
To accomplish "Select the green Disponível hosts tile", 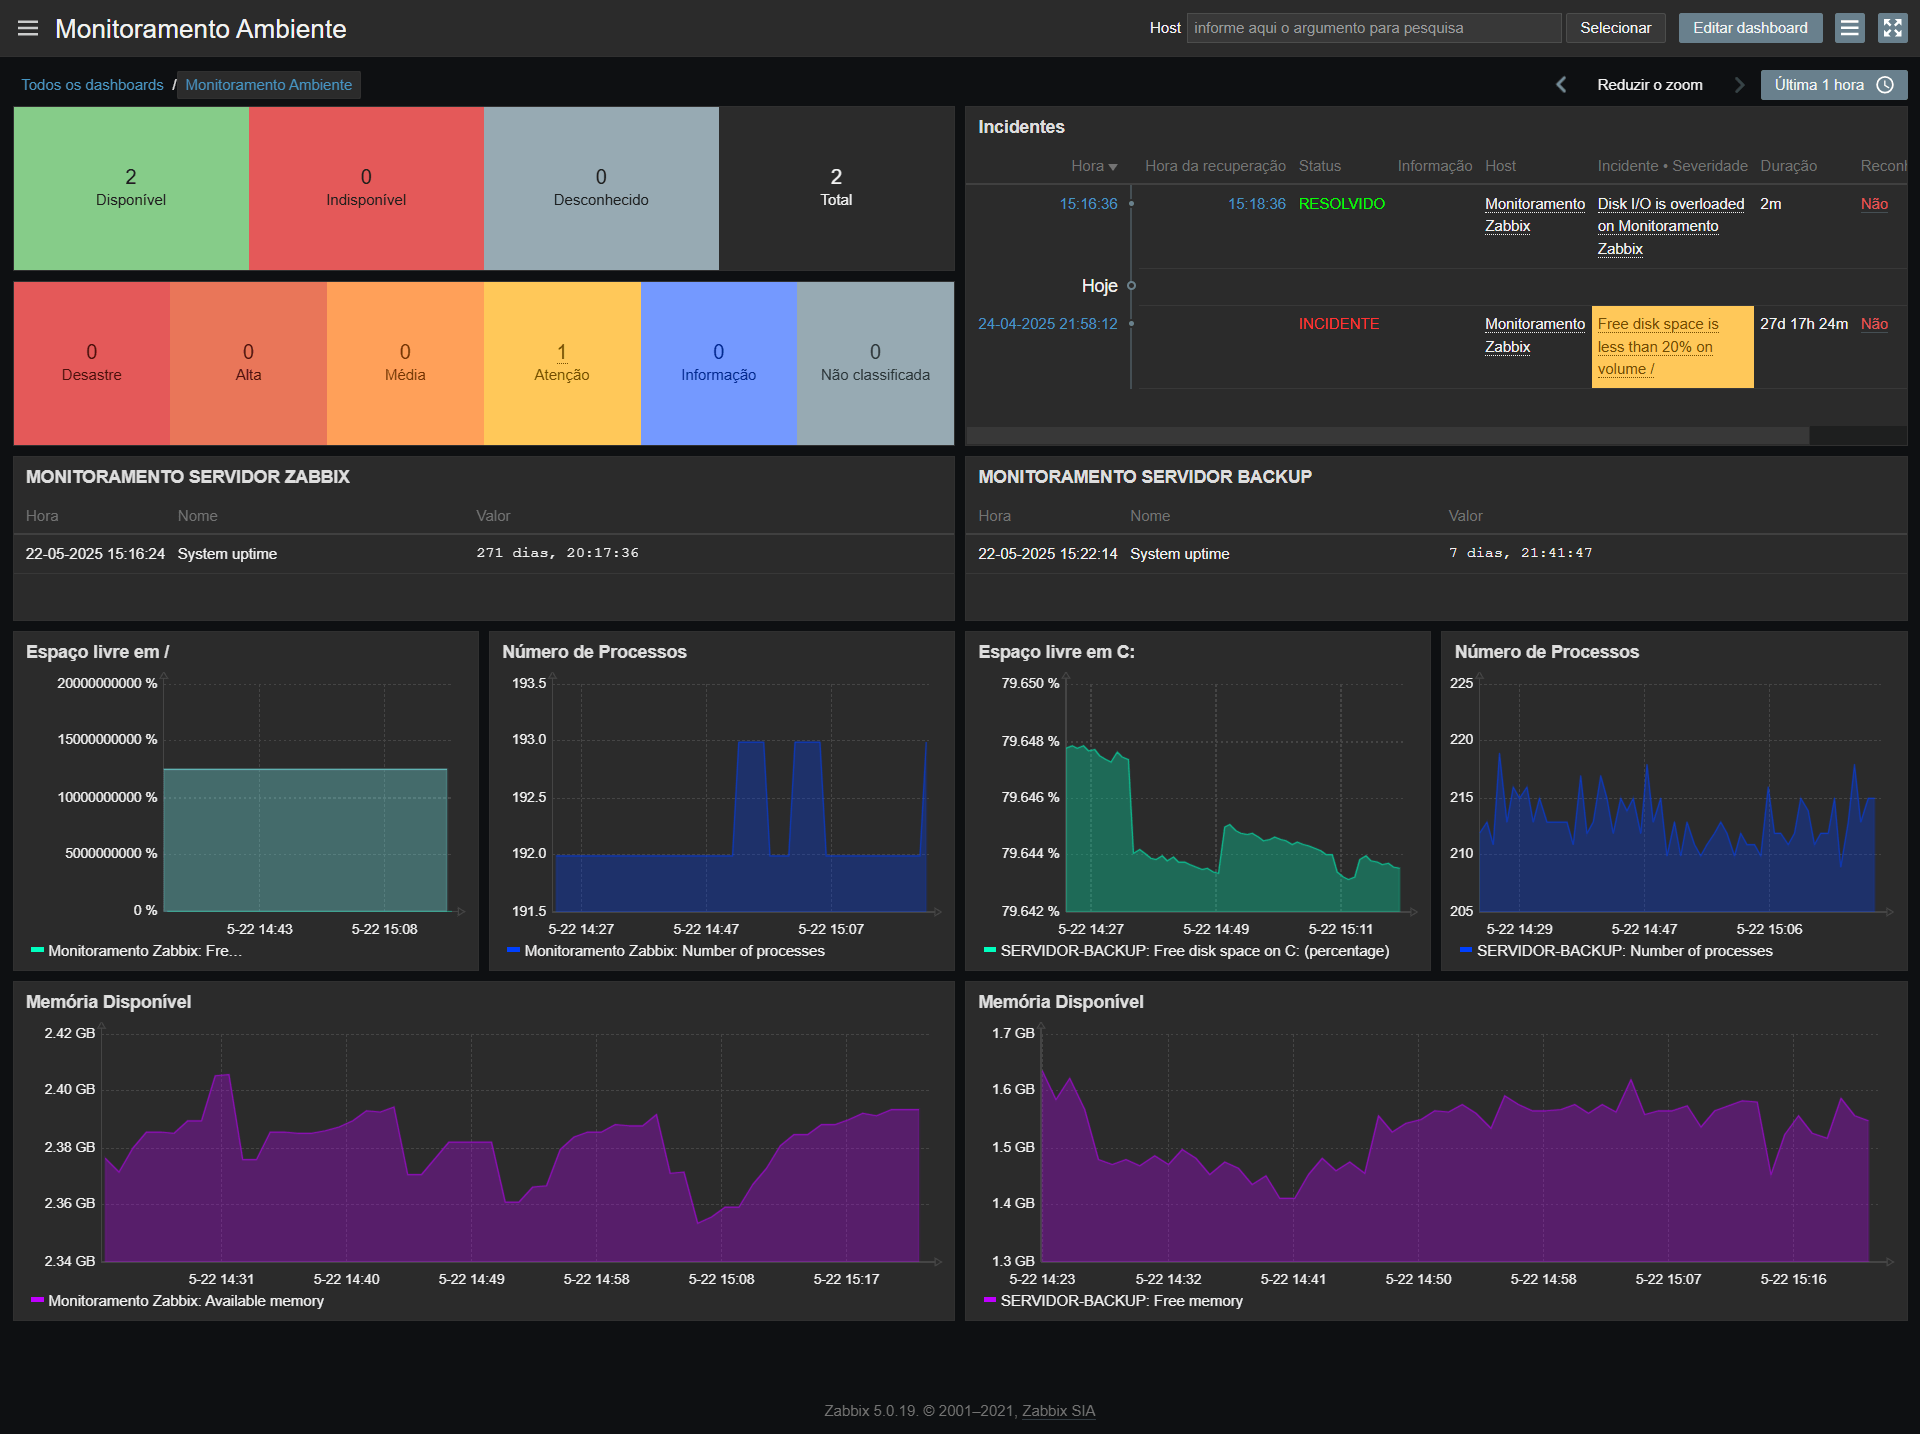I will (131, 188).
